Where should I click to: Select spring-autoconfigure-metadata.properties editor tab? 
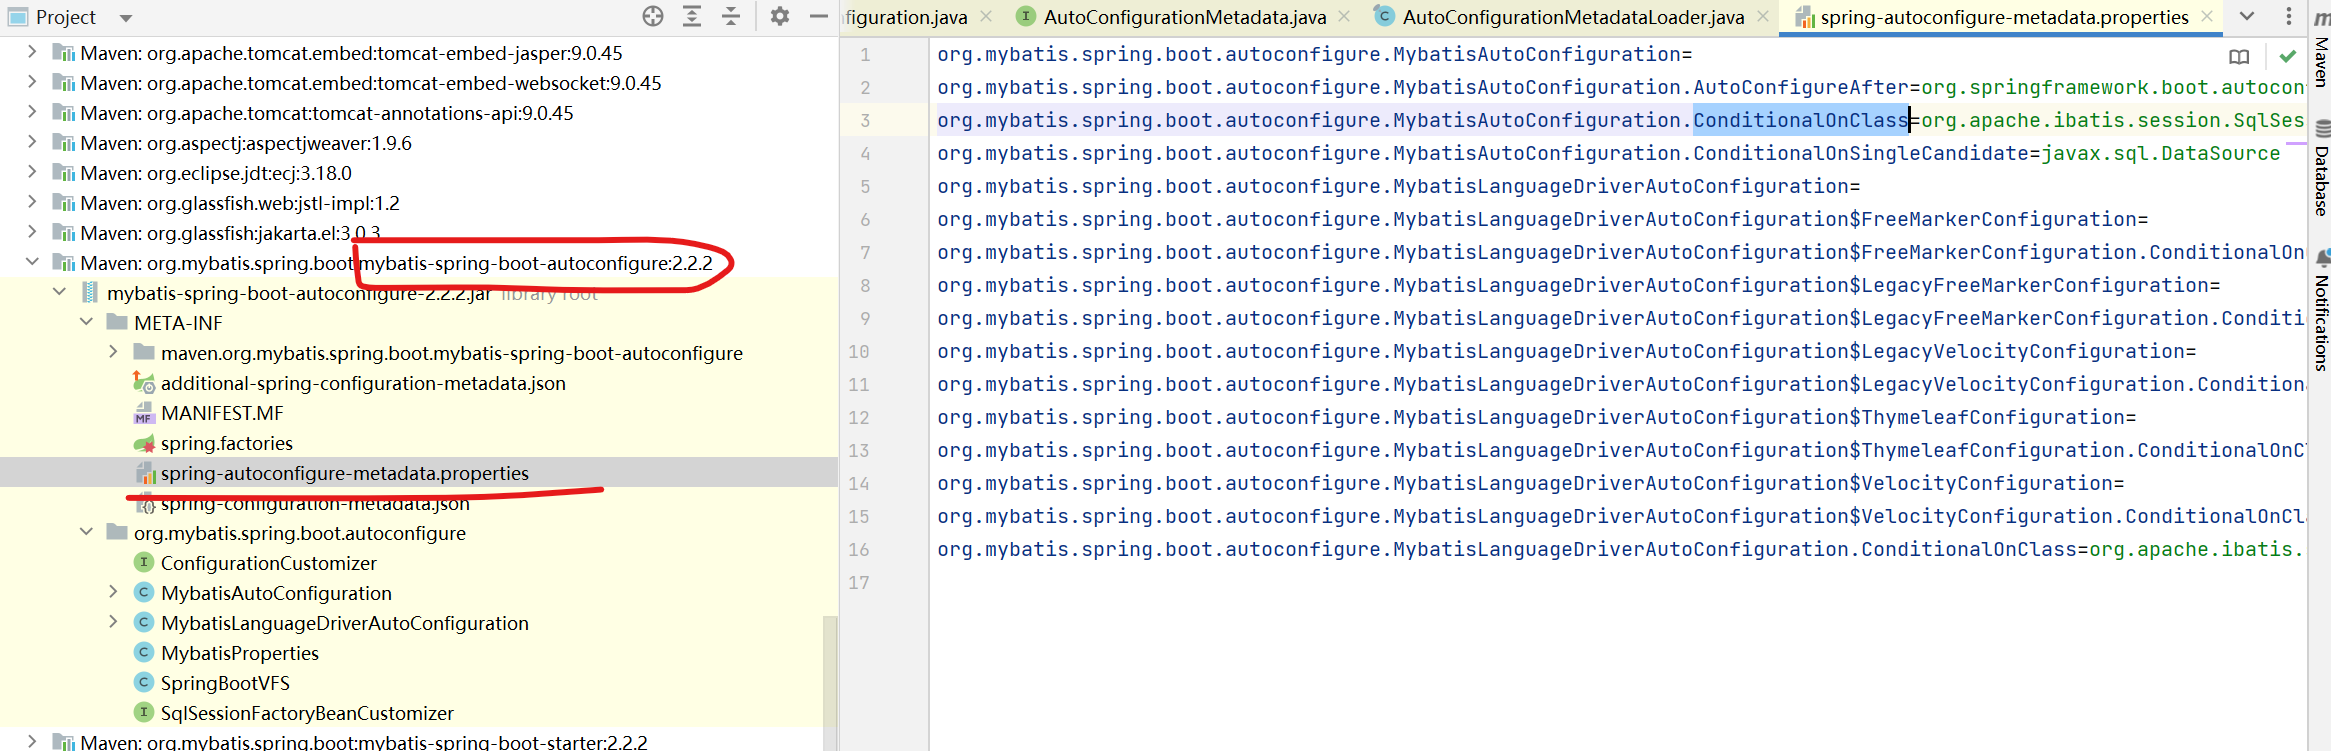click(2004, 17)
